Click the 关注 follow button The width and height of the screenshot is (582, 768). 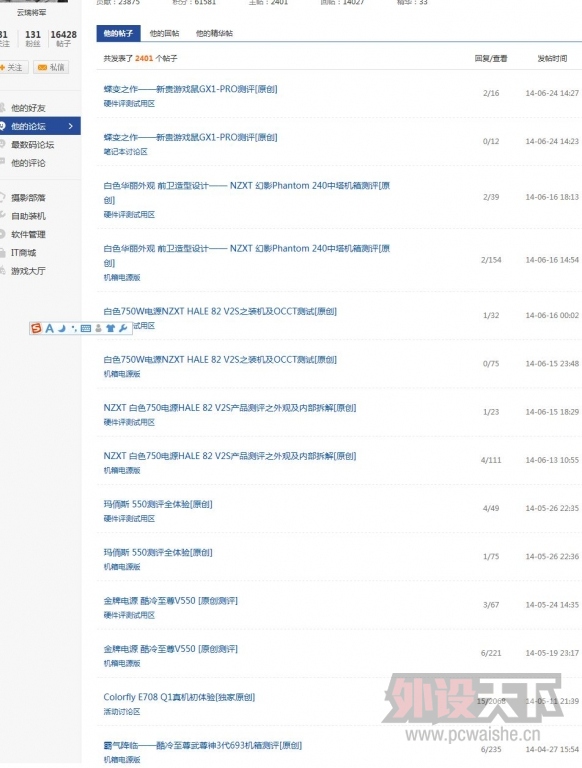pyautogui.click(x=13, y=67)
